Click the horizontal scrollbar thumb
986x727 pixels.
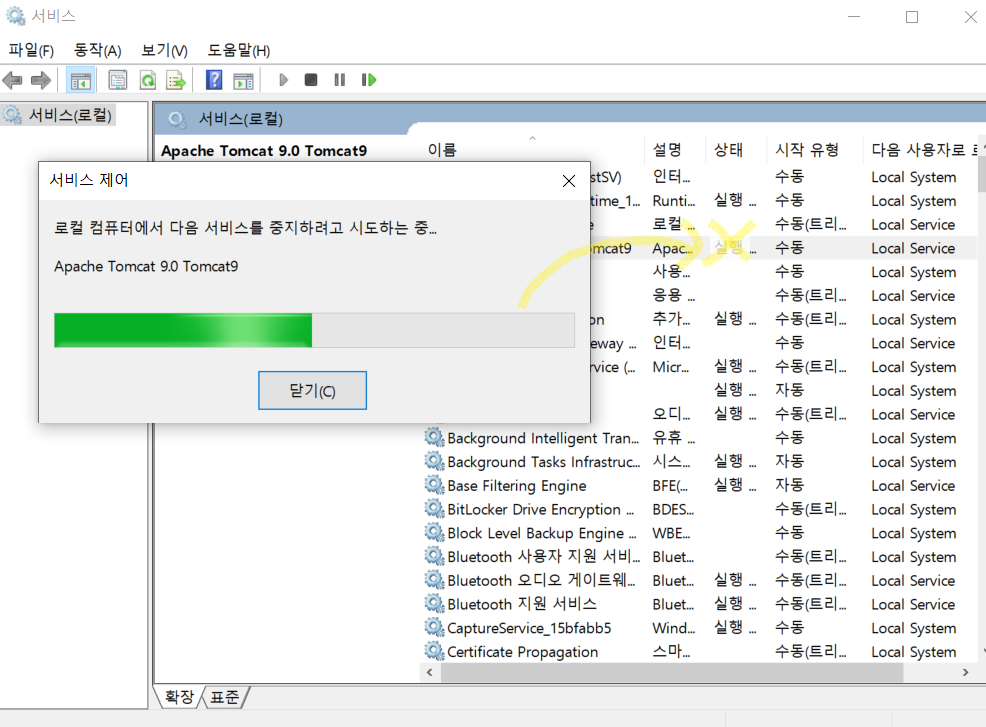click(x=672, y=673)
